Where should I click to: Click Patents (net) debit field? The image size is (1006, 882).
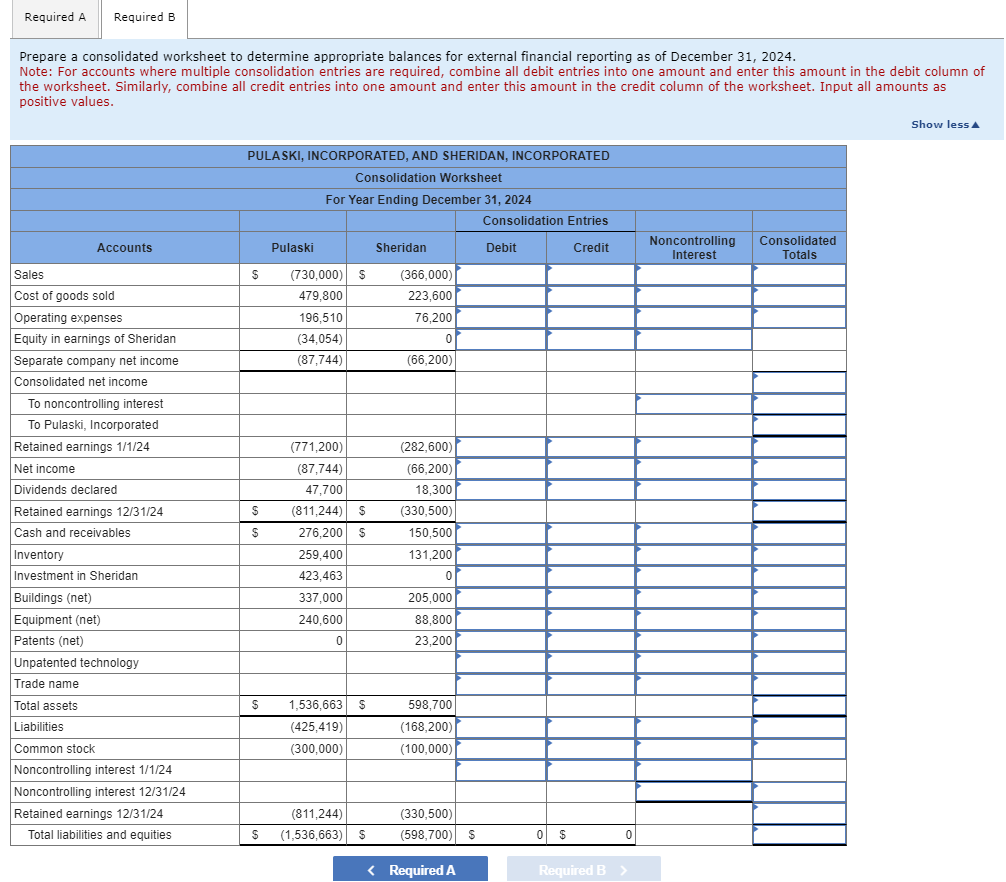[501, 641]
